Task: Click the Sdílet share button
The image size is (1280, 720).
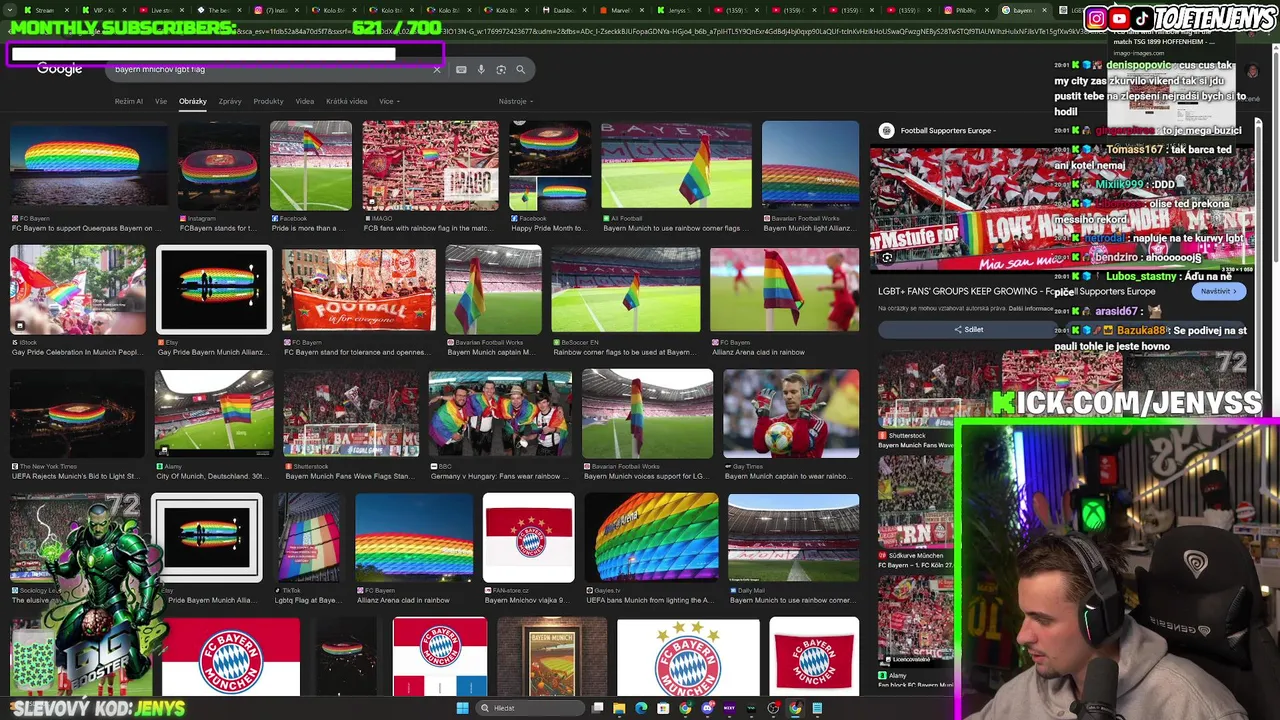Action: [x=968, y=329]
